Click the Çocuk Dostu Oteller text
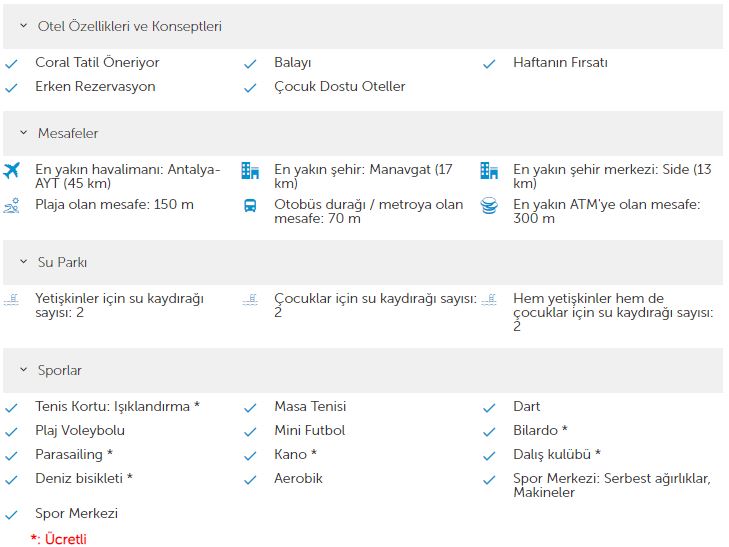The height and width of the screenshot is (547, 729). [x=339, y=86]
